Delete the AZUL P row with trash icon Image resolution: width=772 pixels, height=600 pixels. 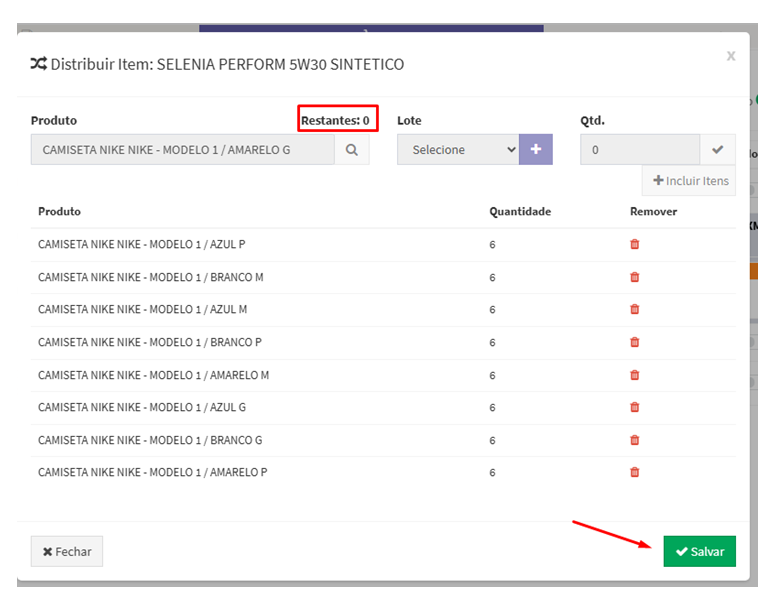coord(634,244)
